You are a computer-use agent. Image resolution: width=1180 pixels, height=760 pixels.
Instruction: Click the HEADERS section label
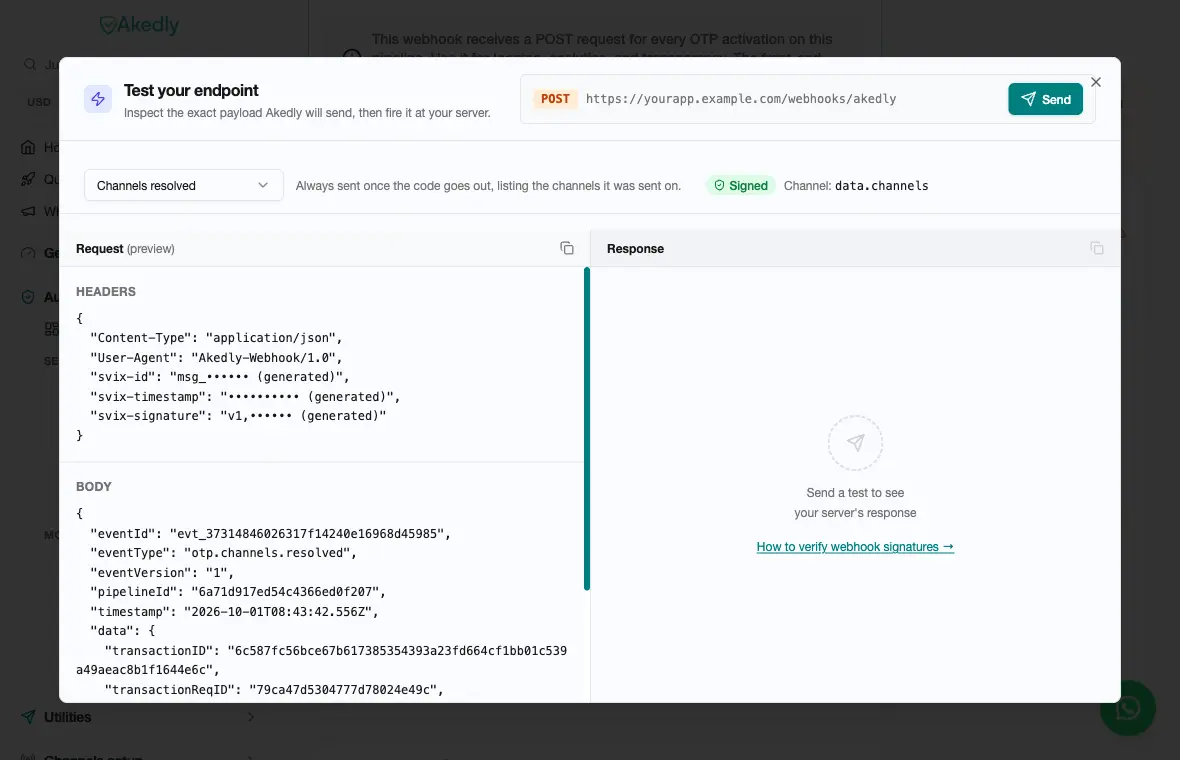coord(106,291)
